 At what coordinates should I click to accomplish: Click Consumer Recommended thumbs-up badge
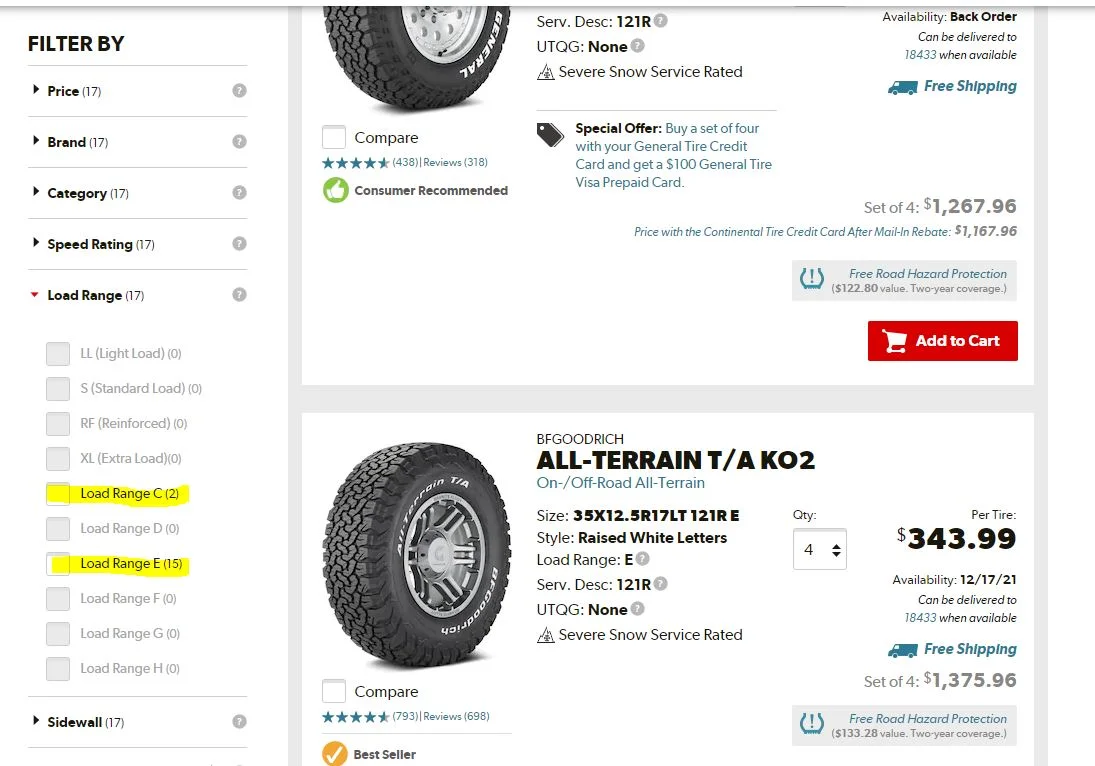coord(335,190)
